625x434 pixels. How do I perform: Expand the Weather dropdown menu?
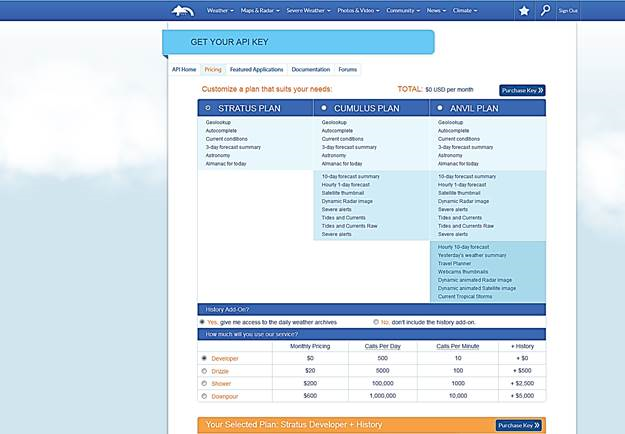click(x=220, y=11)
